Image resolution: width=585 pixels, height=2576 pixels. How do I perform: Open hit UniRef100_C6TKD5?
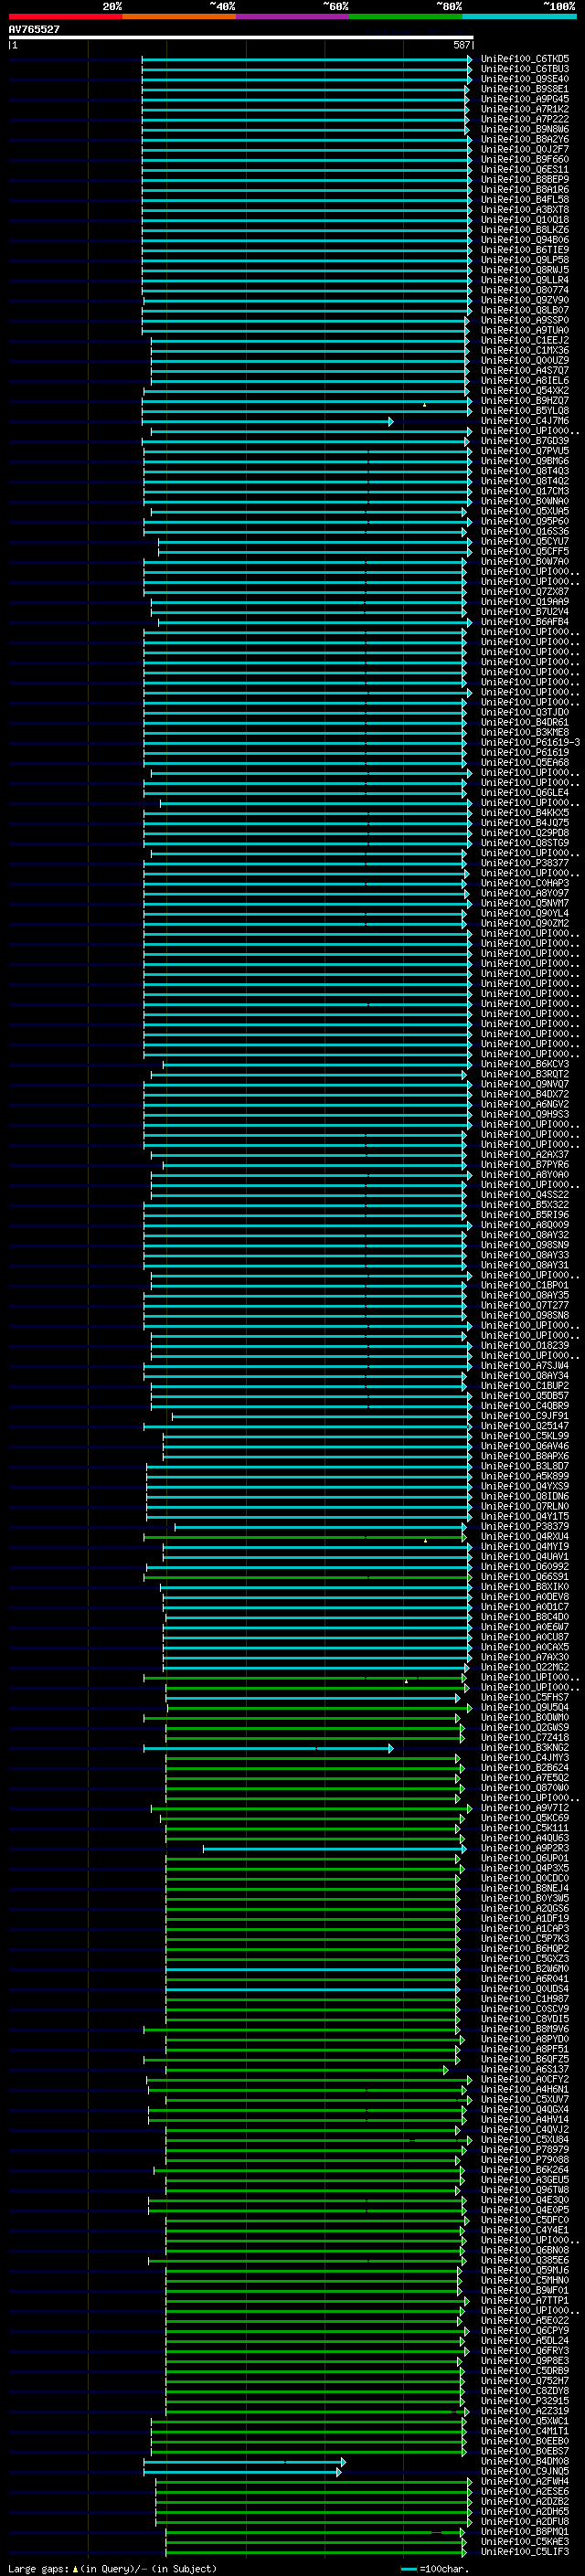click(525, 59)
